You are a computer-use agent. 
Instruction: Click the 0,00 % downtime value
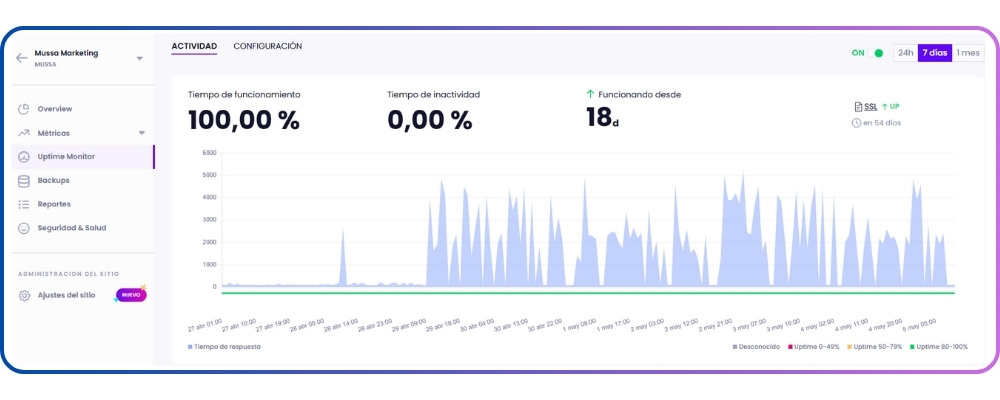430,120
